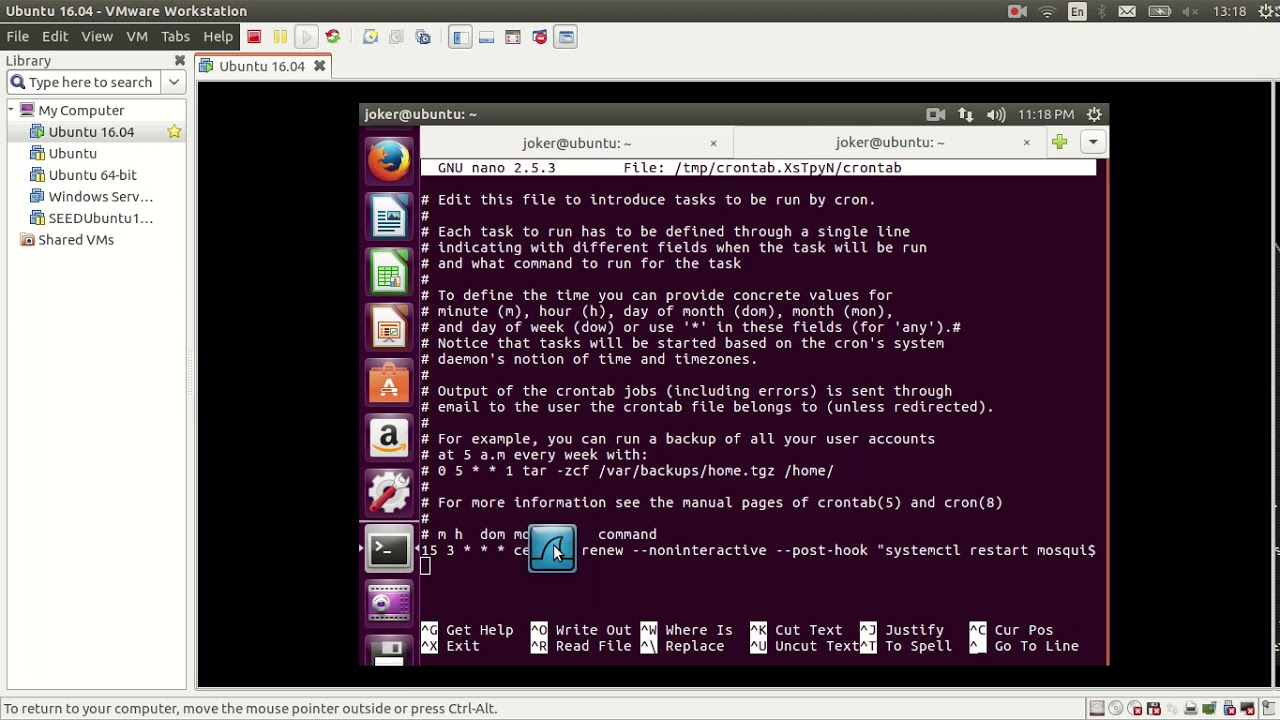The image size is (1280, 720).
Task: Open the host Bluetooth indicator
Action: (1103, 12)
